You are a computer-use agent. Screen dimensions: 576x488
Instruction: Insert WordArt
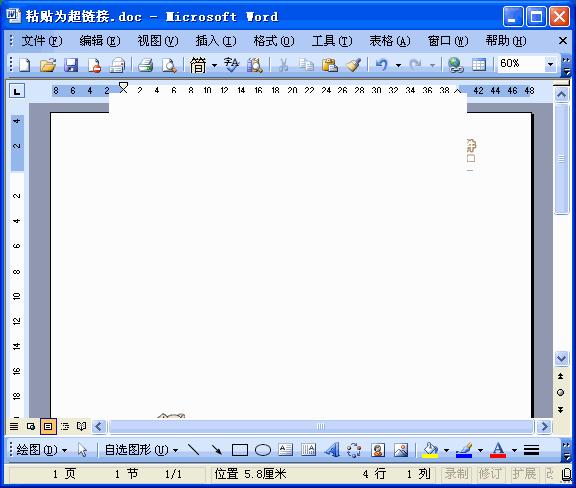[332, 449]
